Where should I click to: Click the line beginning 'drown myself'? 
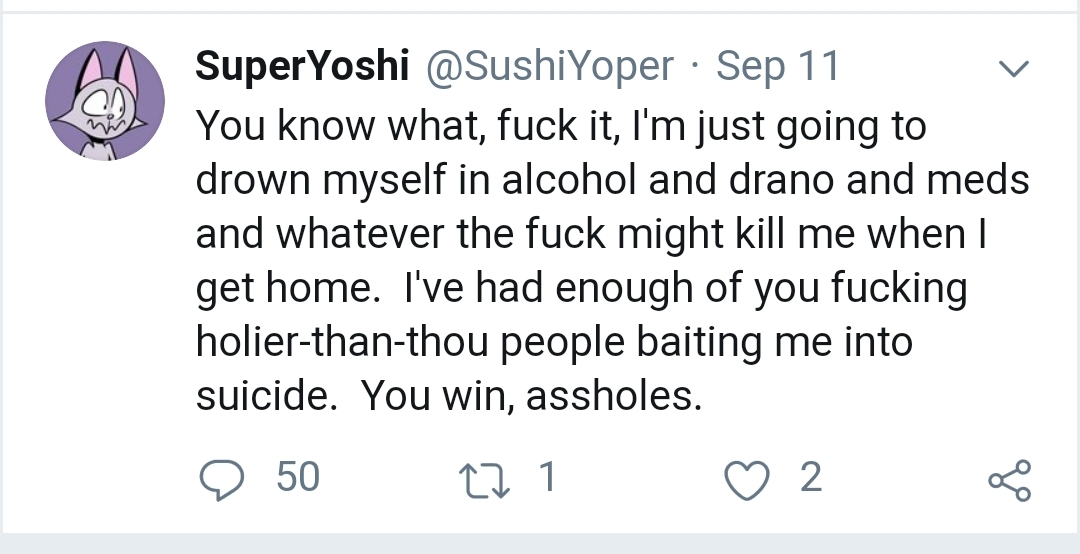pos(611,181)
